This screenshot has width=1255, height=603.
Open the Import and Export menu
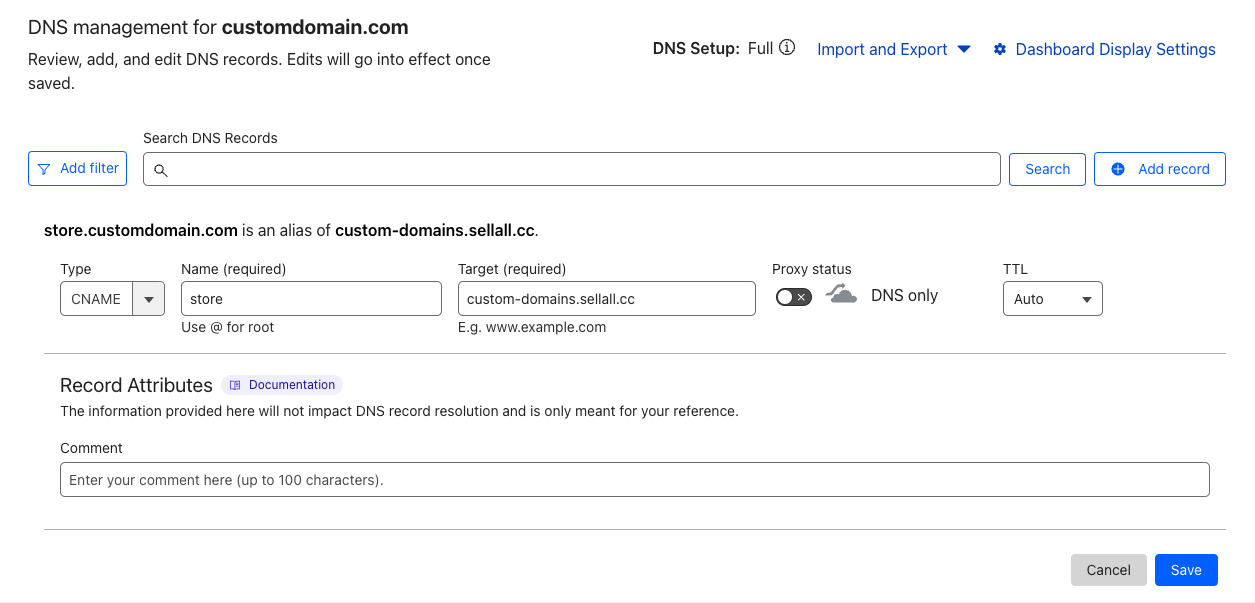tap(893, 49)
